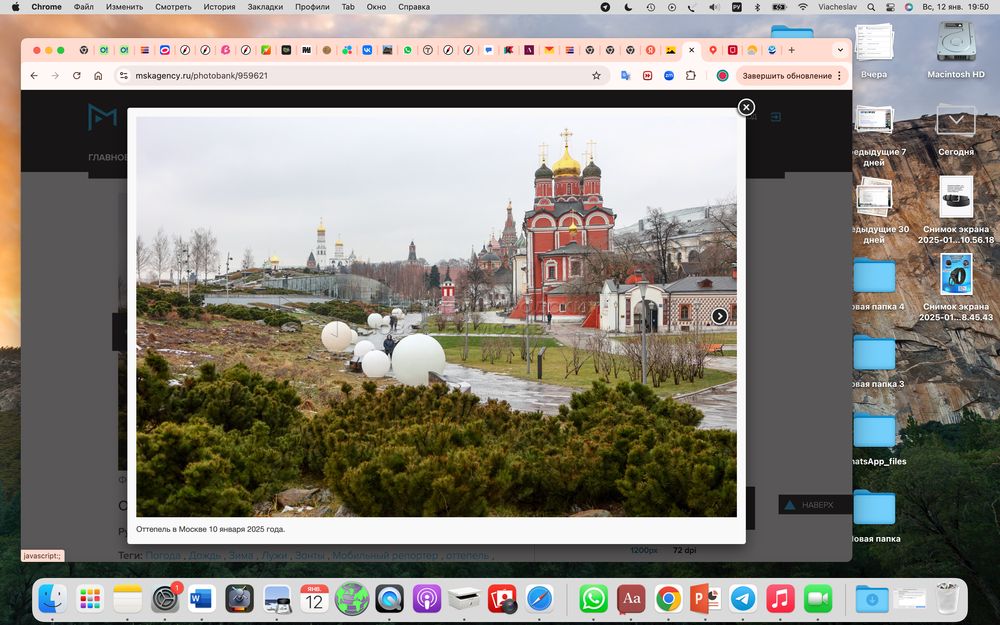Go to the next photo with the arrow
Screen dimensions: 1000x625
coord(719,316)
